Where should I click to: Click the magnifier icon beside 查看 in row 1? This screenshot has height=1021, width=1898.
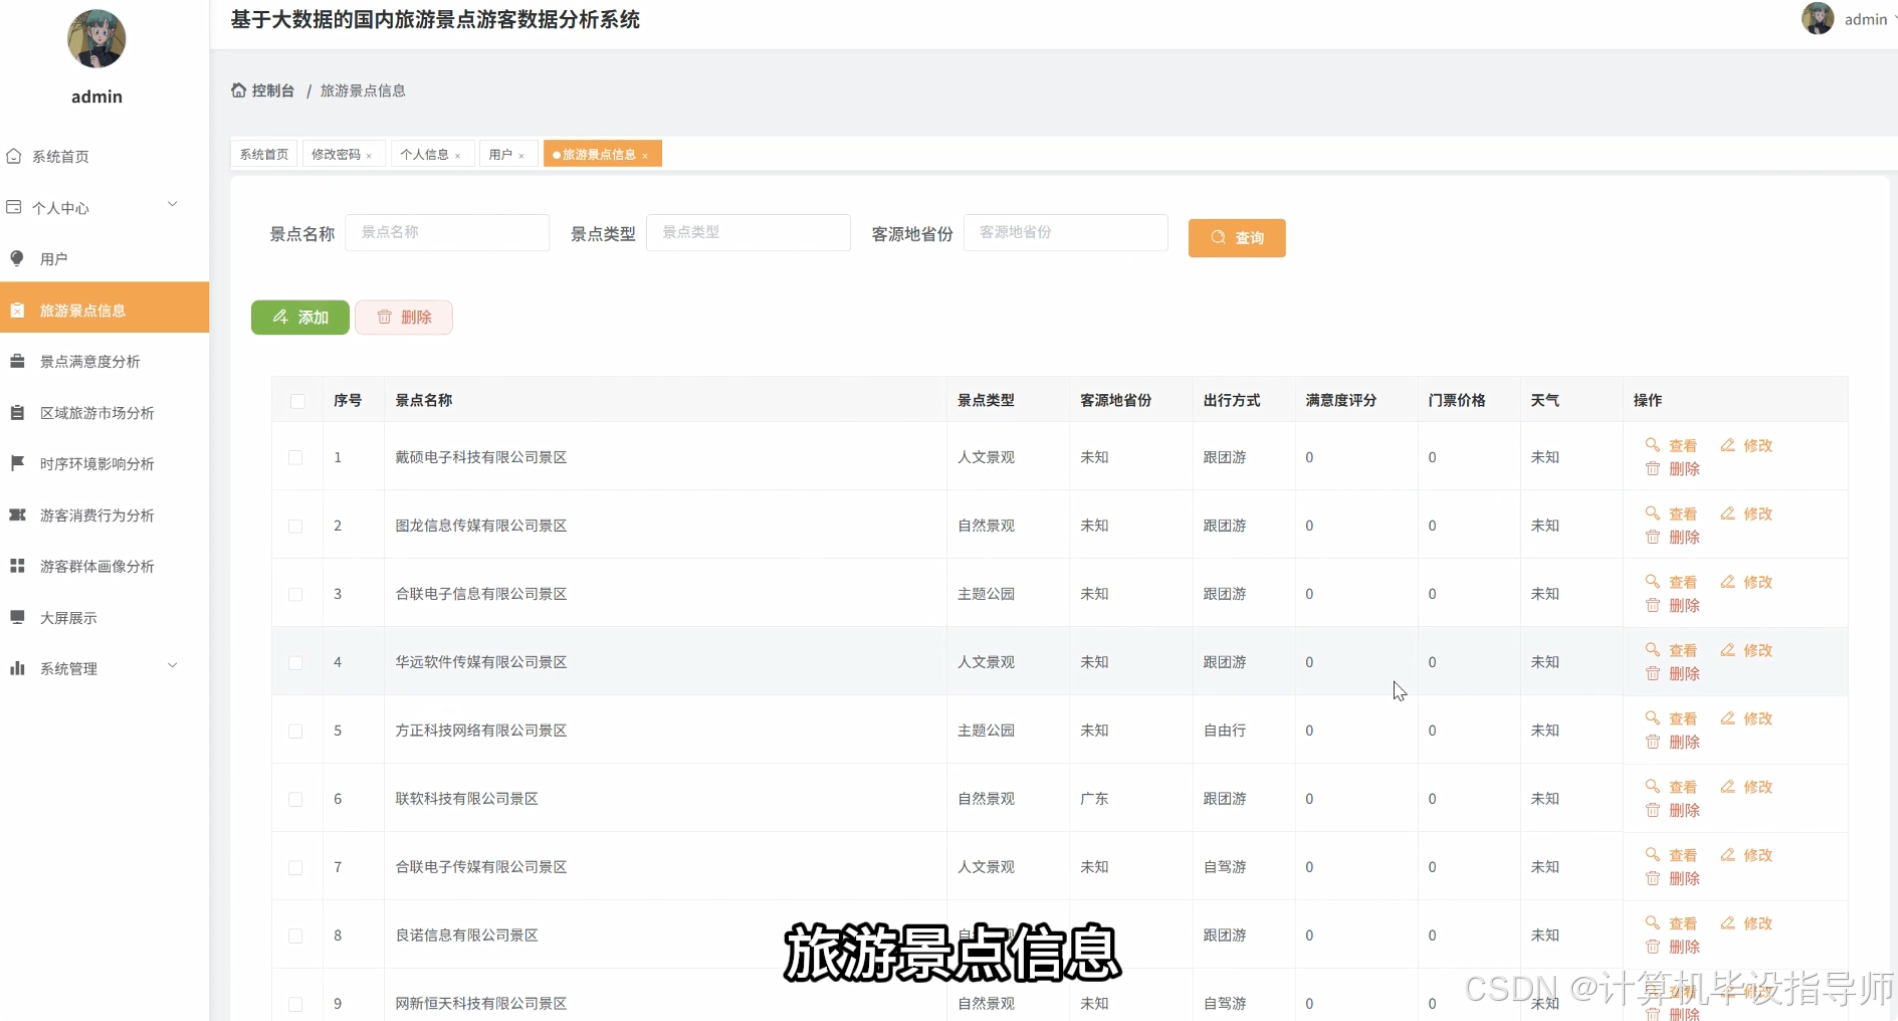pos(1651,445)
